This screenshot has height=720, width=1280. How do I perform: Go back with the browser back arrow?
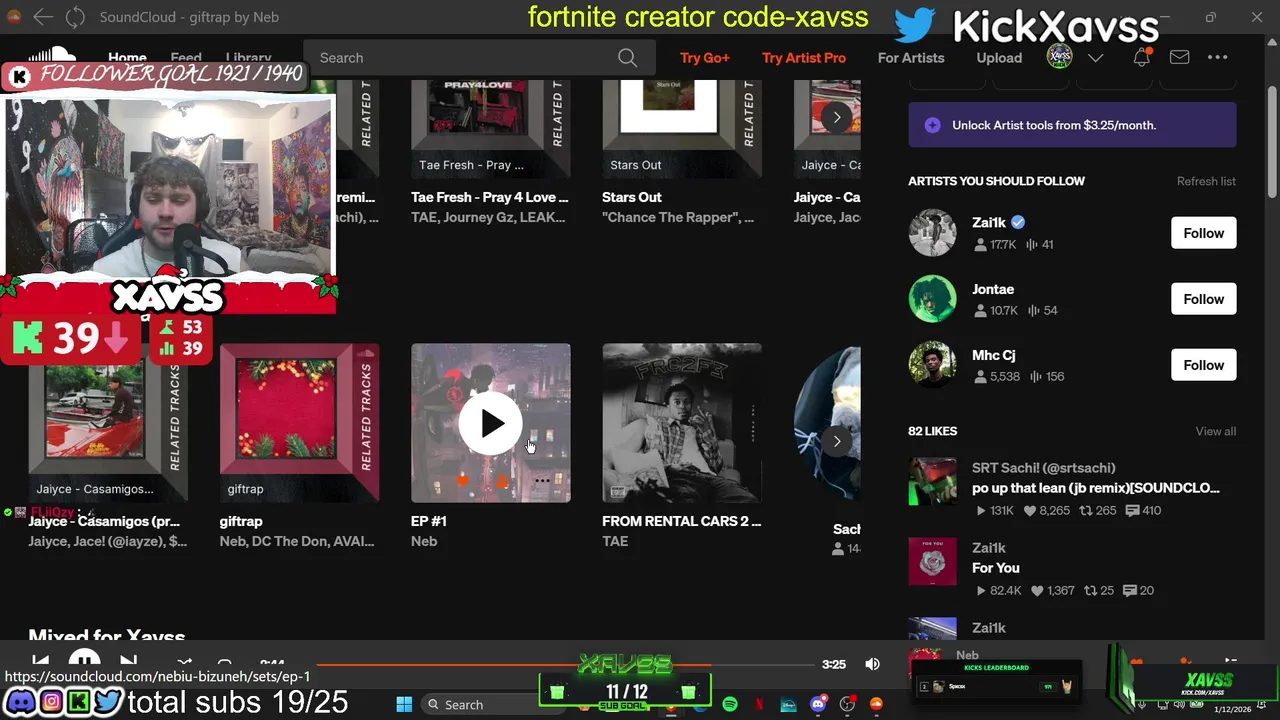[42, 17]
